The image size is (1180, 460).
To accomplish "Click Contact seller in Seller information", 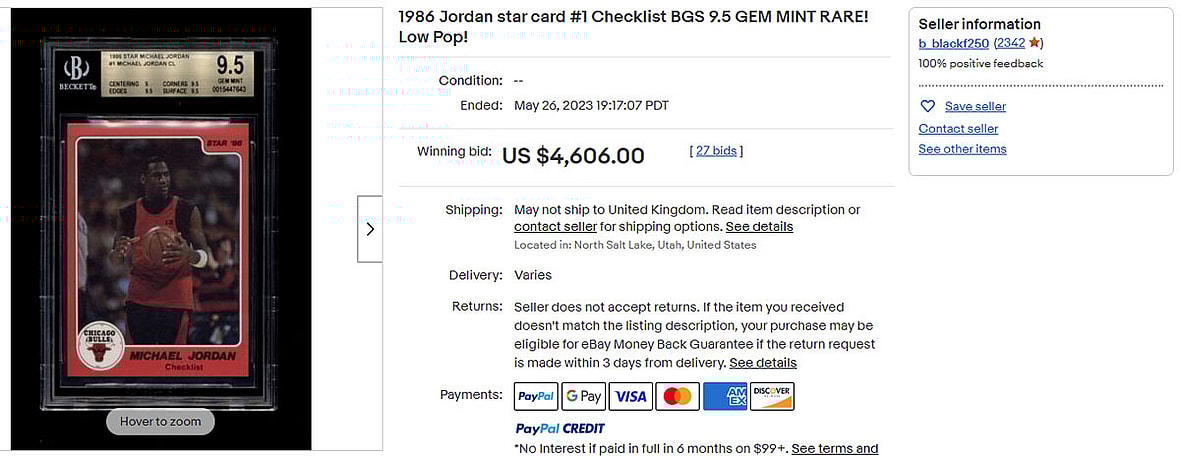I will pyautogui.click(x=958, y=128).
